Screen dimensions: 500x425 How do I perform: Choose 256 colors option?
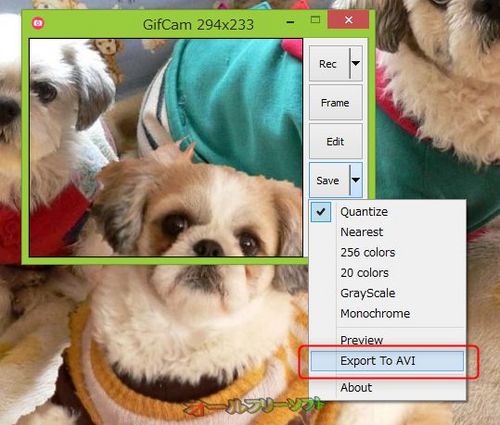coord(387,252)
